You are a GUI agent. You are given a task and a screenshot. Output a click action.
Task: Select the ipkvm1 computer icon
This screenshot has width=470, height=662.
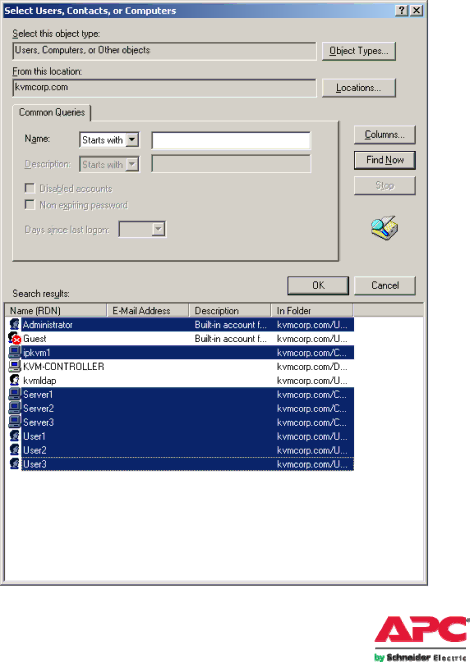click(x=14, y=352)
